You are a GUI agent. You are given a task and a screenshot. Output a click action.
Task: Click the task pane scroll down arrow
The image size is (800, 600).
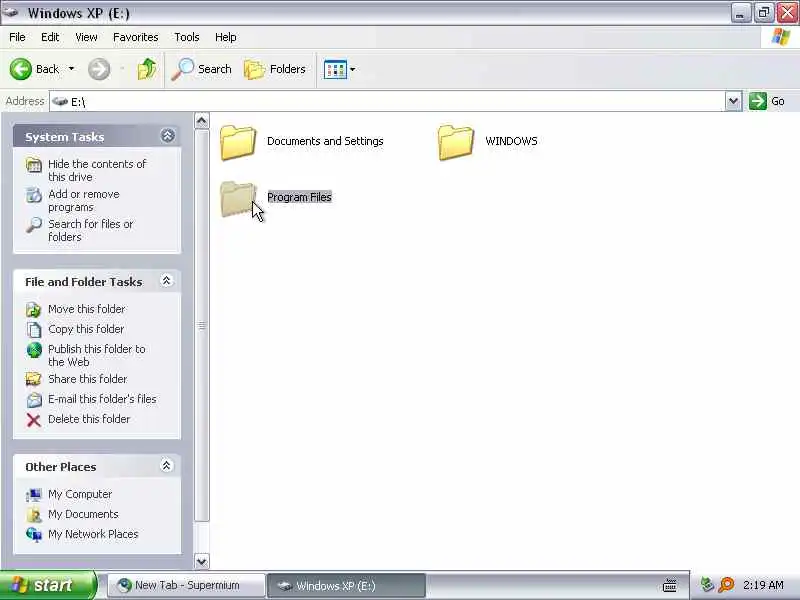coord(202,562)
